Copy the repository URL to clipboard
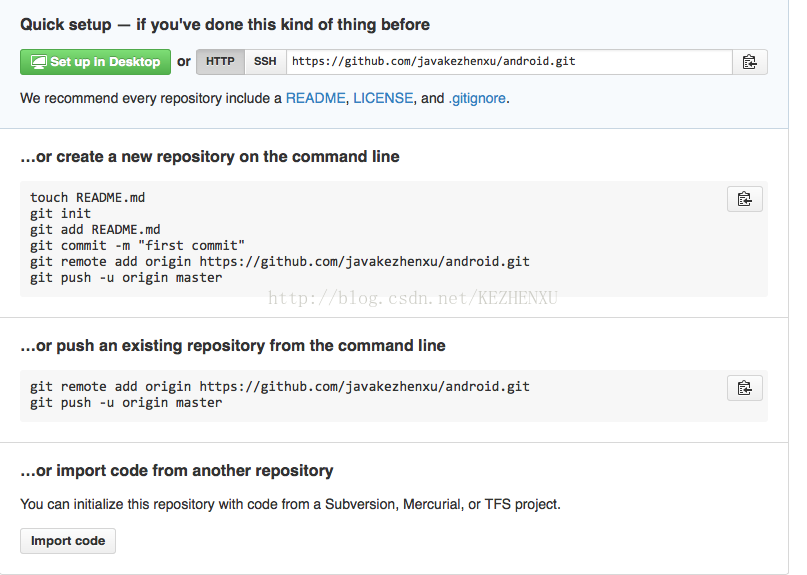The width and height of the screenshot is (807, 575). (749, 62)
